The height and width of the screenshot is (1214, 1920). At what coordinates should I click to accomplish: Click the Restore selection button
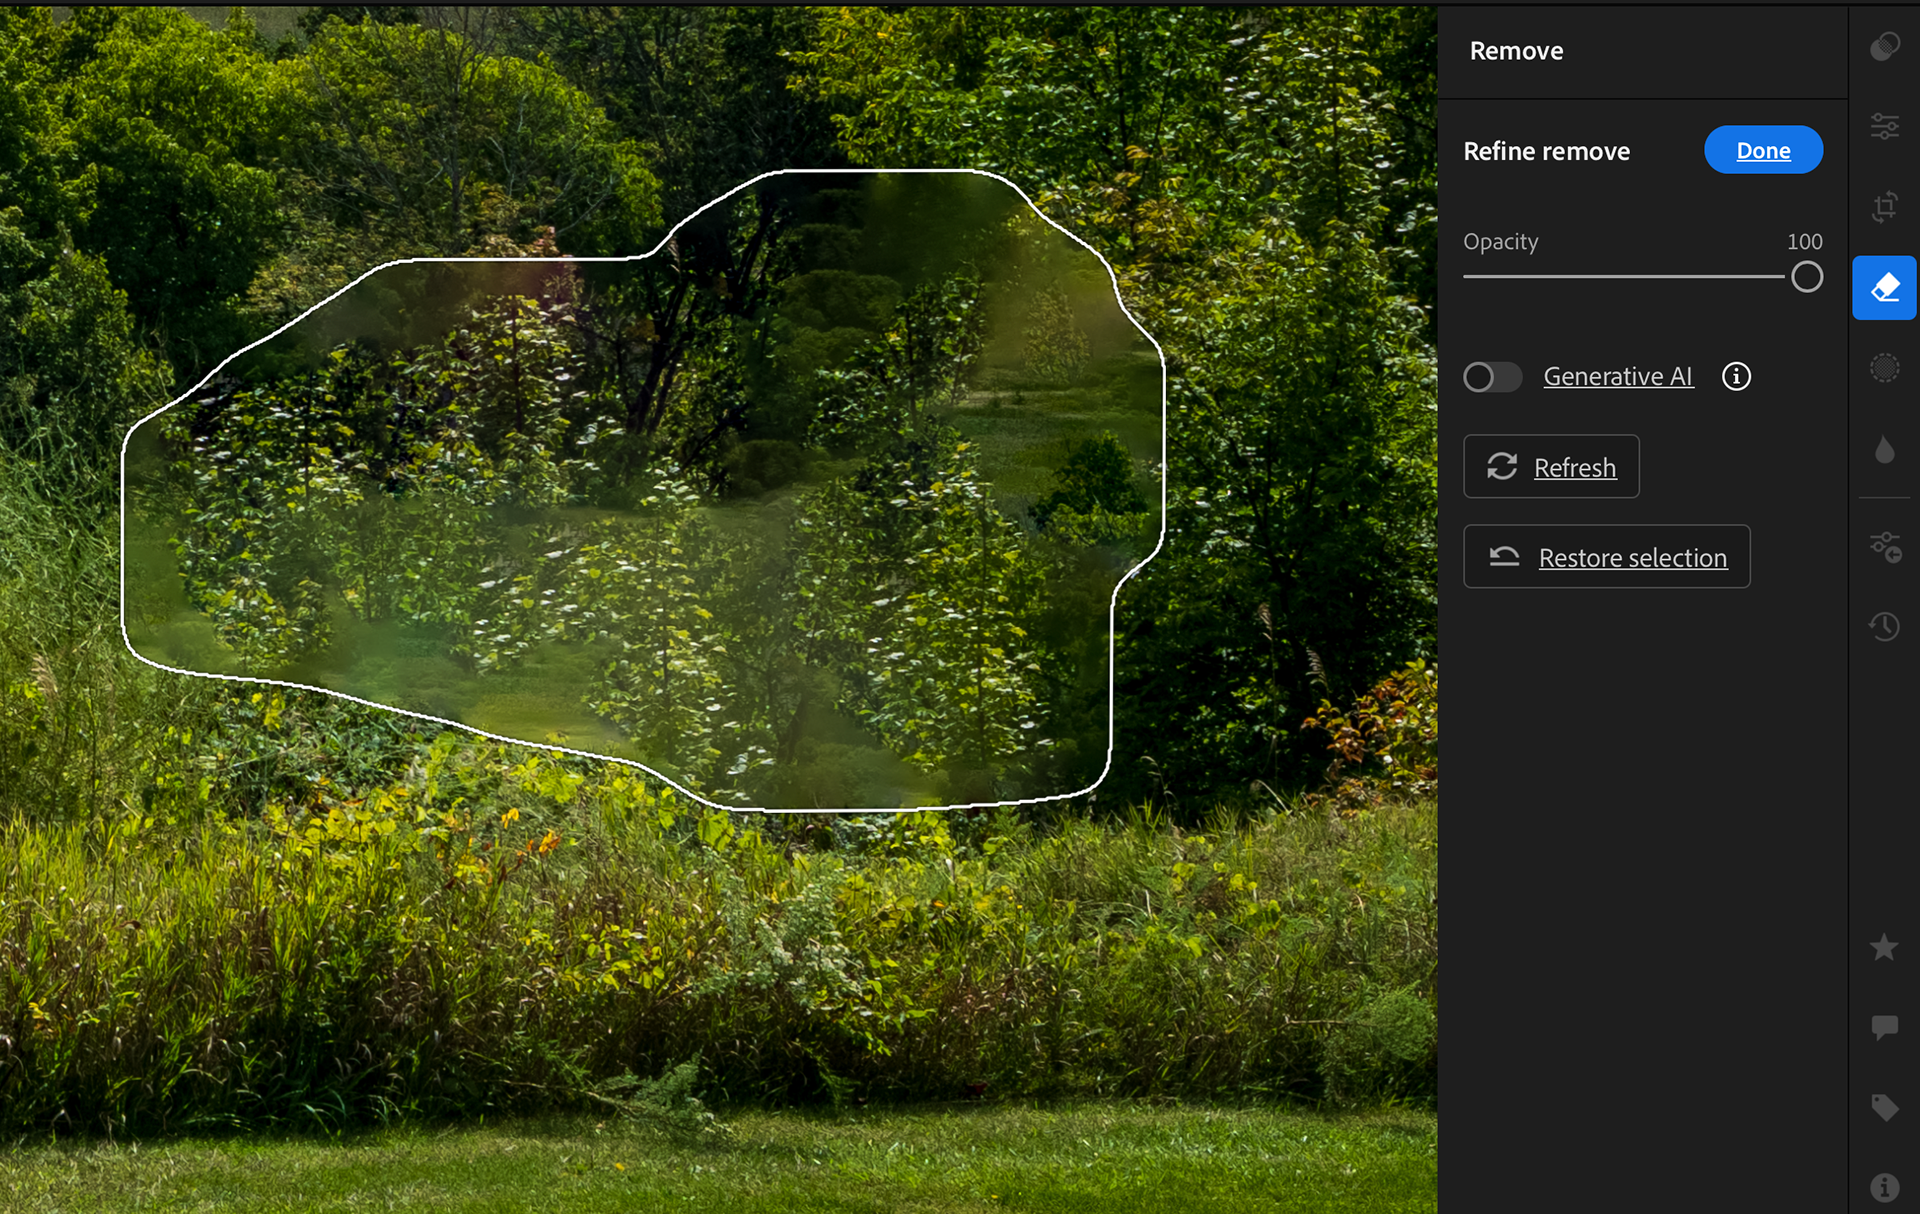pyautogui.click(x=1606, y=557)
